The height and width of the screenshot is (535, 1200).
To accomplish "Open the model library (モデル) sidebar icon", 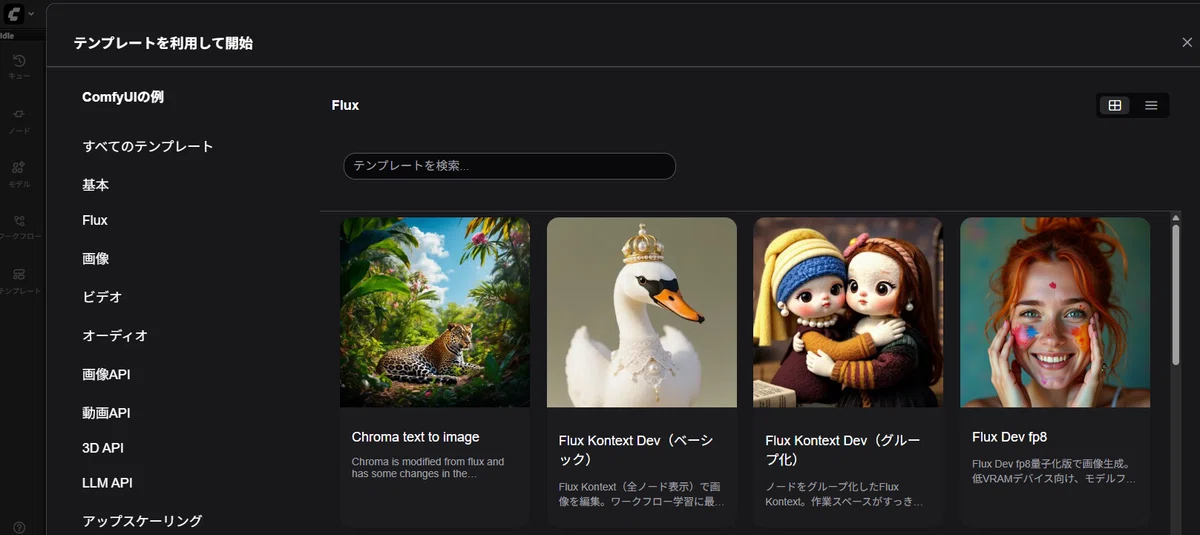I will pos(19,174).
